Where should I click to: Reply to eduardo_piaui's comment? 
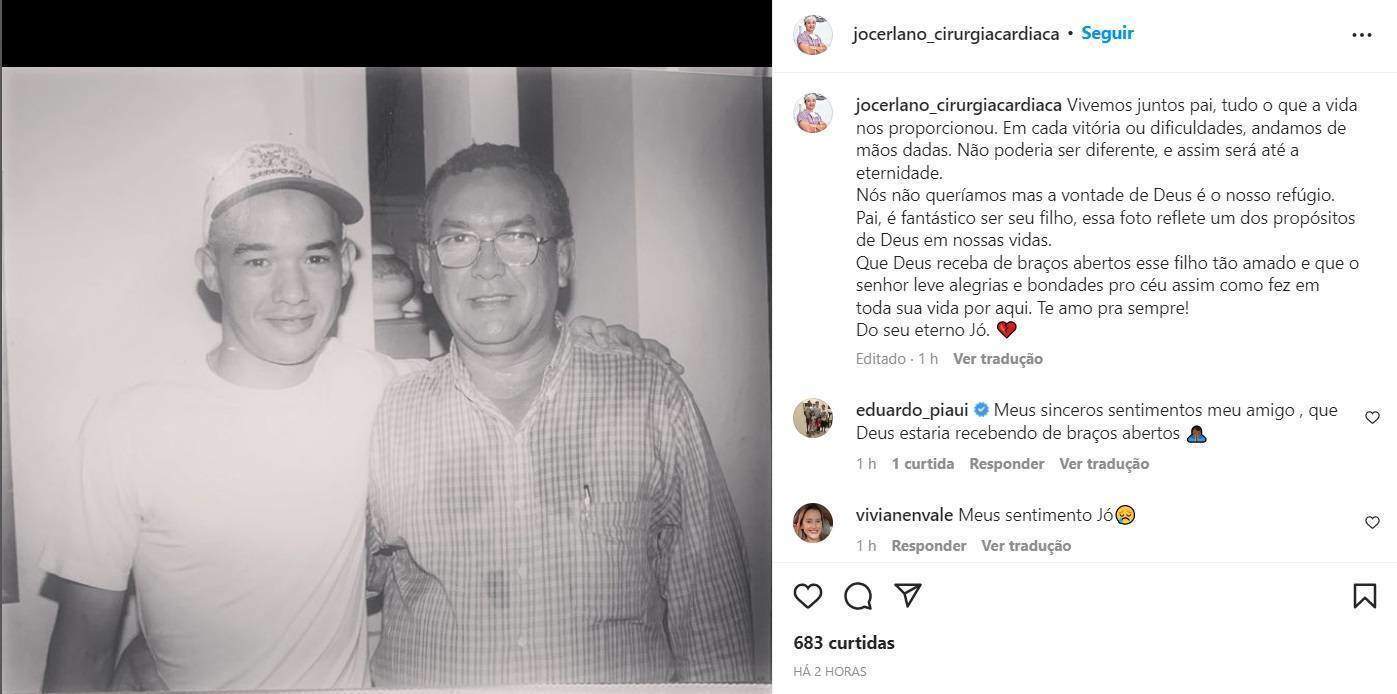click(x=1007, y=464)
